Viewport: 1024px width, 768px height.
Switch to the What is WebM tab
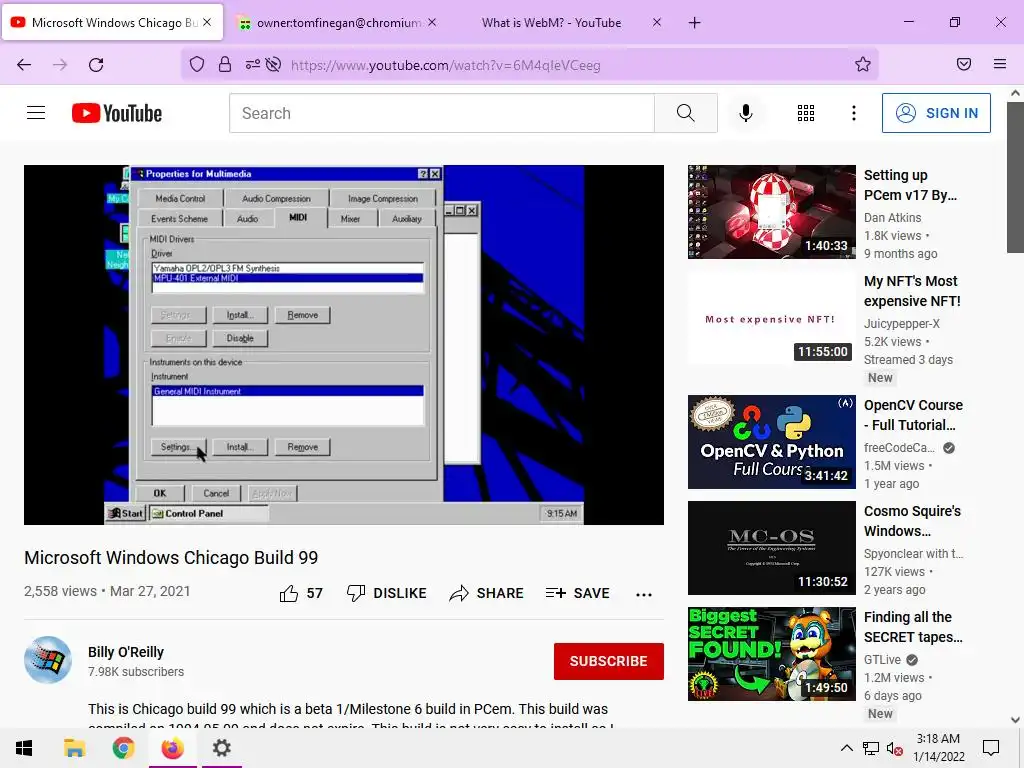551,23
